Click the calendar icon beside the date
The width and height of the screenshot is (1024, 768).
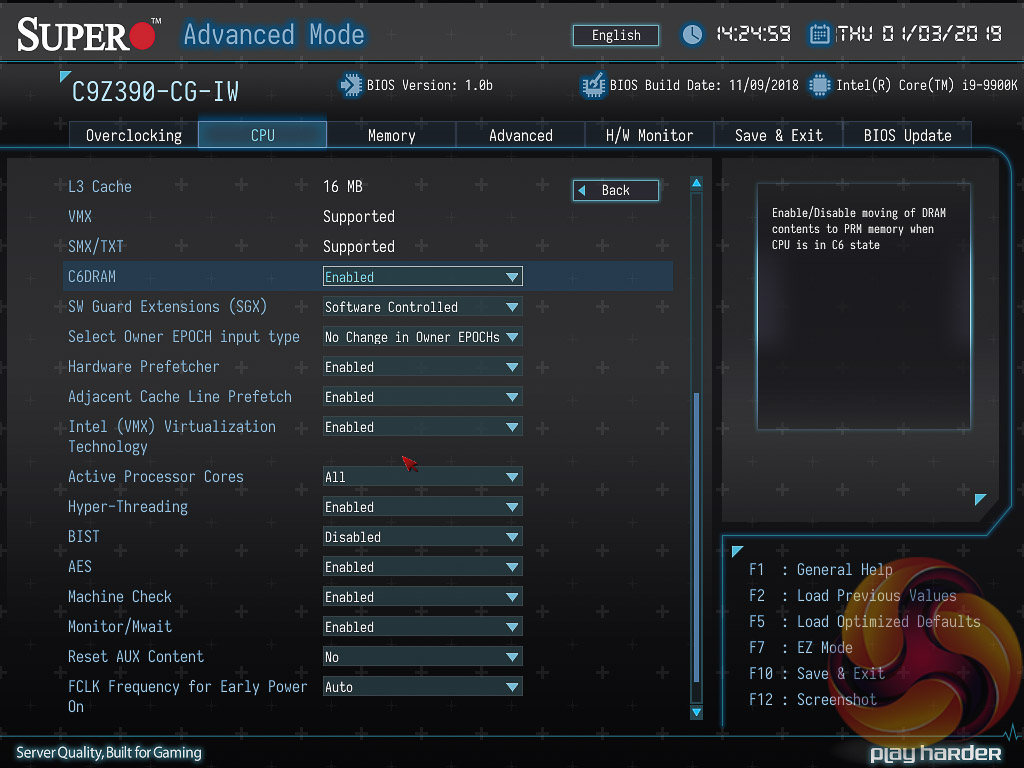(x=819, y=34)
